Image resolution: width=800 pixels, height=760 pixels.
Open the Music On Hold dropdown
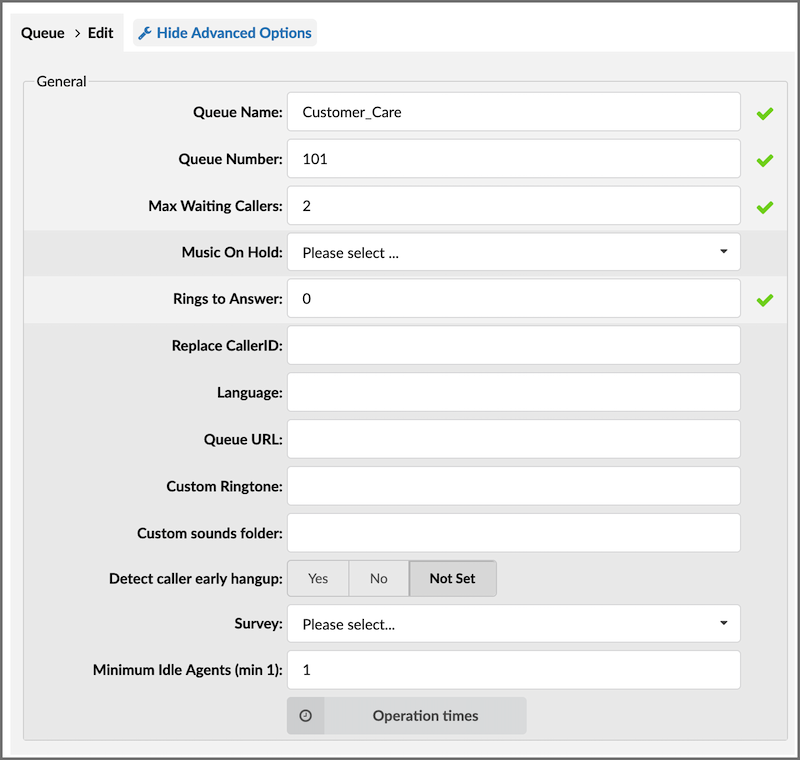tap(514, 252)
